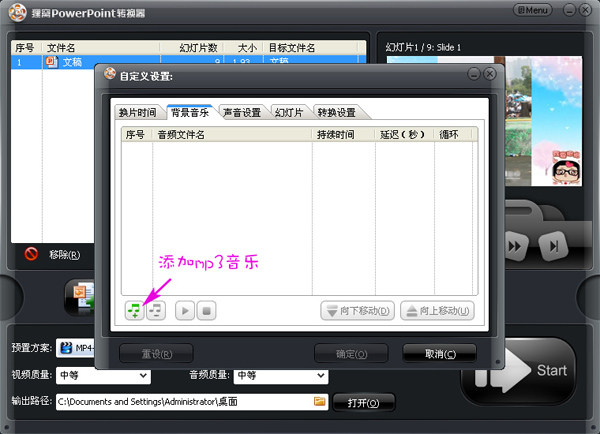This screenshot has height=434, width=600.
Task: Click the PowerPoint file icon in 文稿 row
Action: pos(52,62)
